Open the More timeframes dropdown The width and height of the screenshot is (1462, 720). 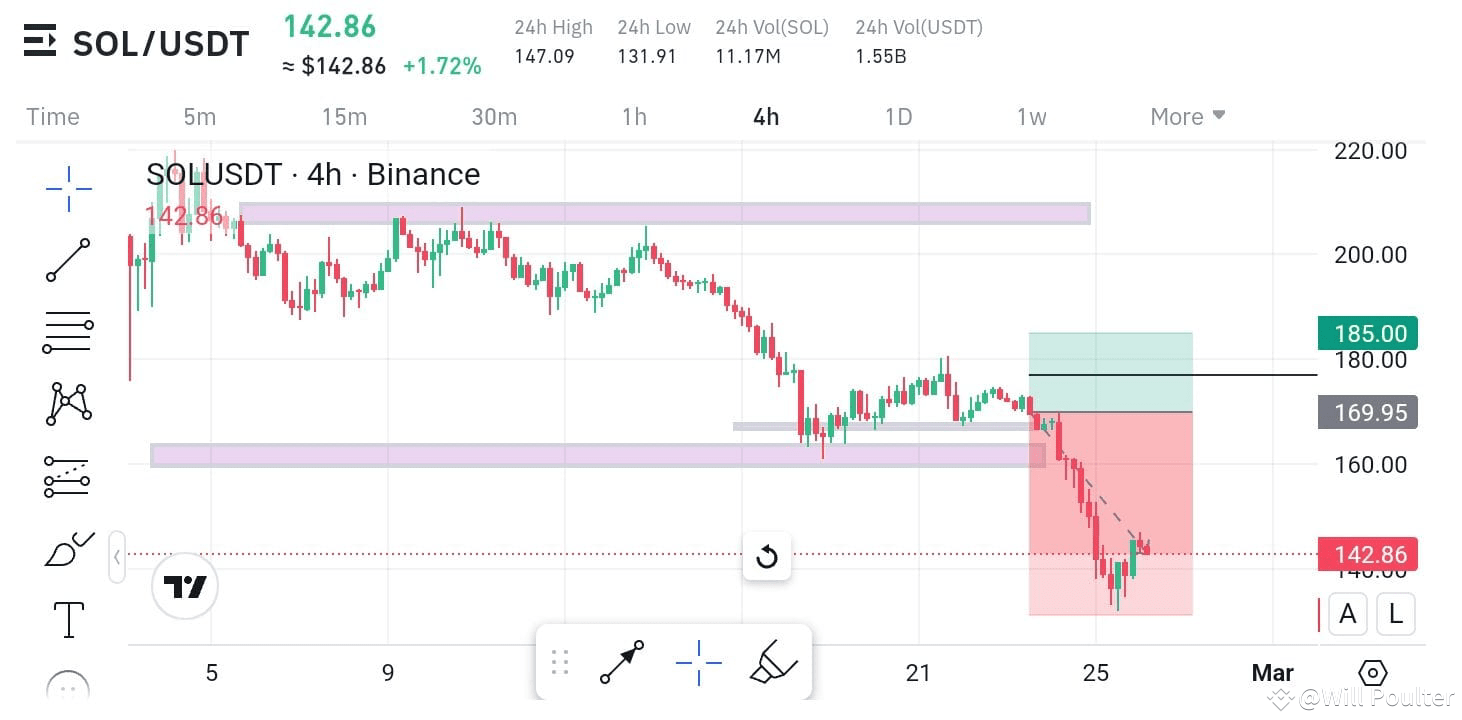click(x=1186, y=117)
